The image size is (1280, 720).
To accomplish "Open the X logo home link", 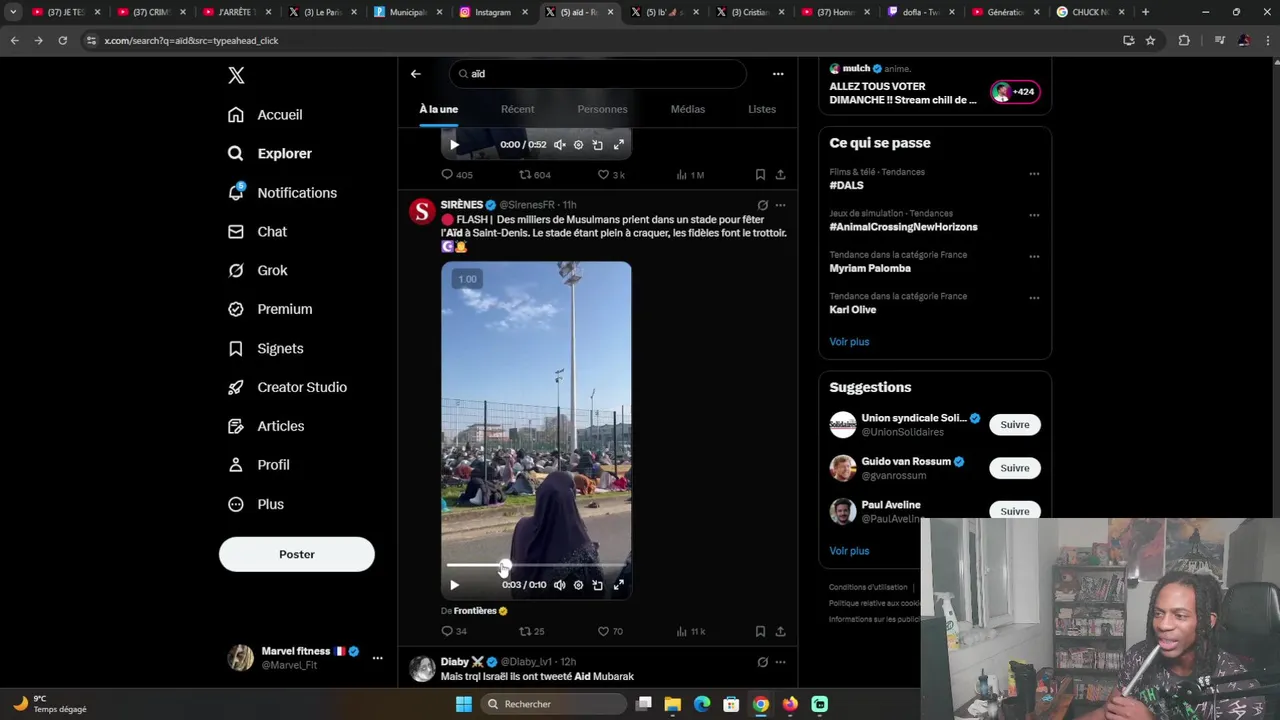I will (236, 75).
